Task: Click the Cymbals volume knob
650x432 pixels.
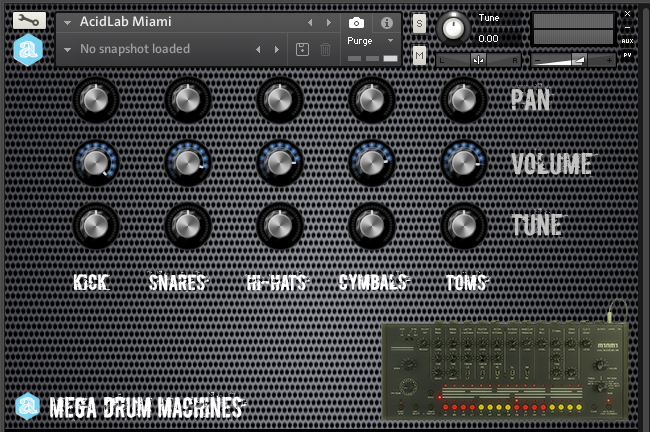Action: 372,163
